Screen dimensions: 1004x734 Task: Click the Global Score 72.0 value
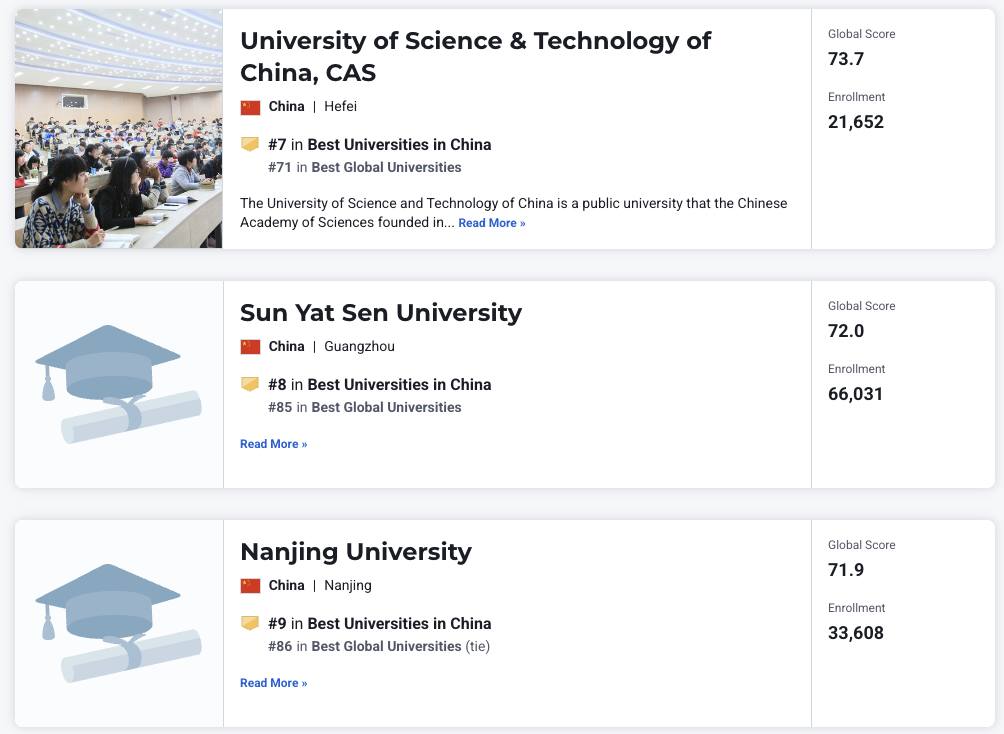(846, 331)
